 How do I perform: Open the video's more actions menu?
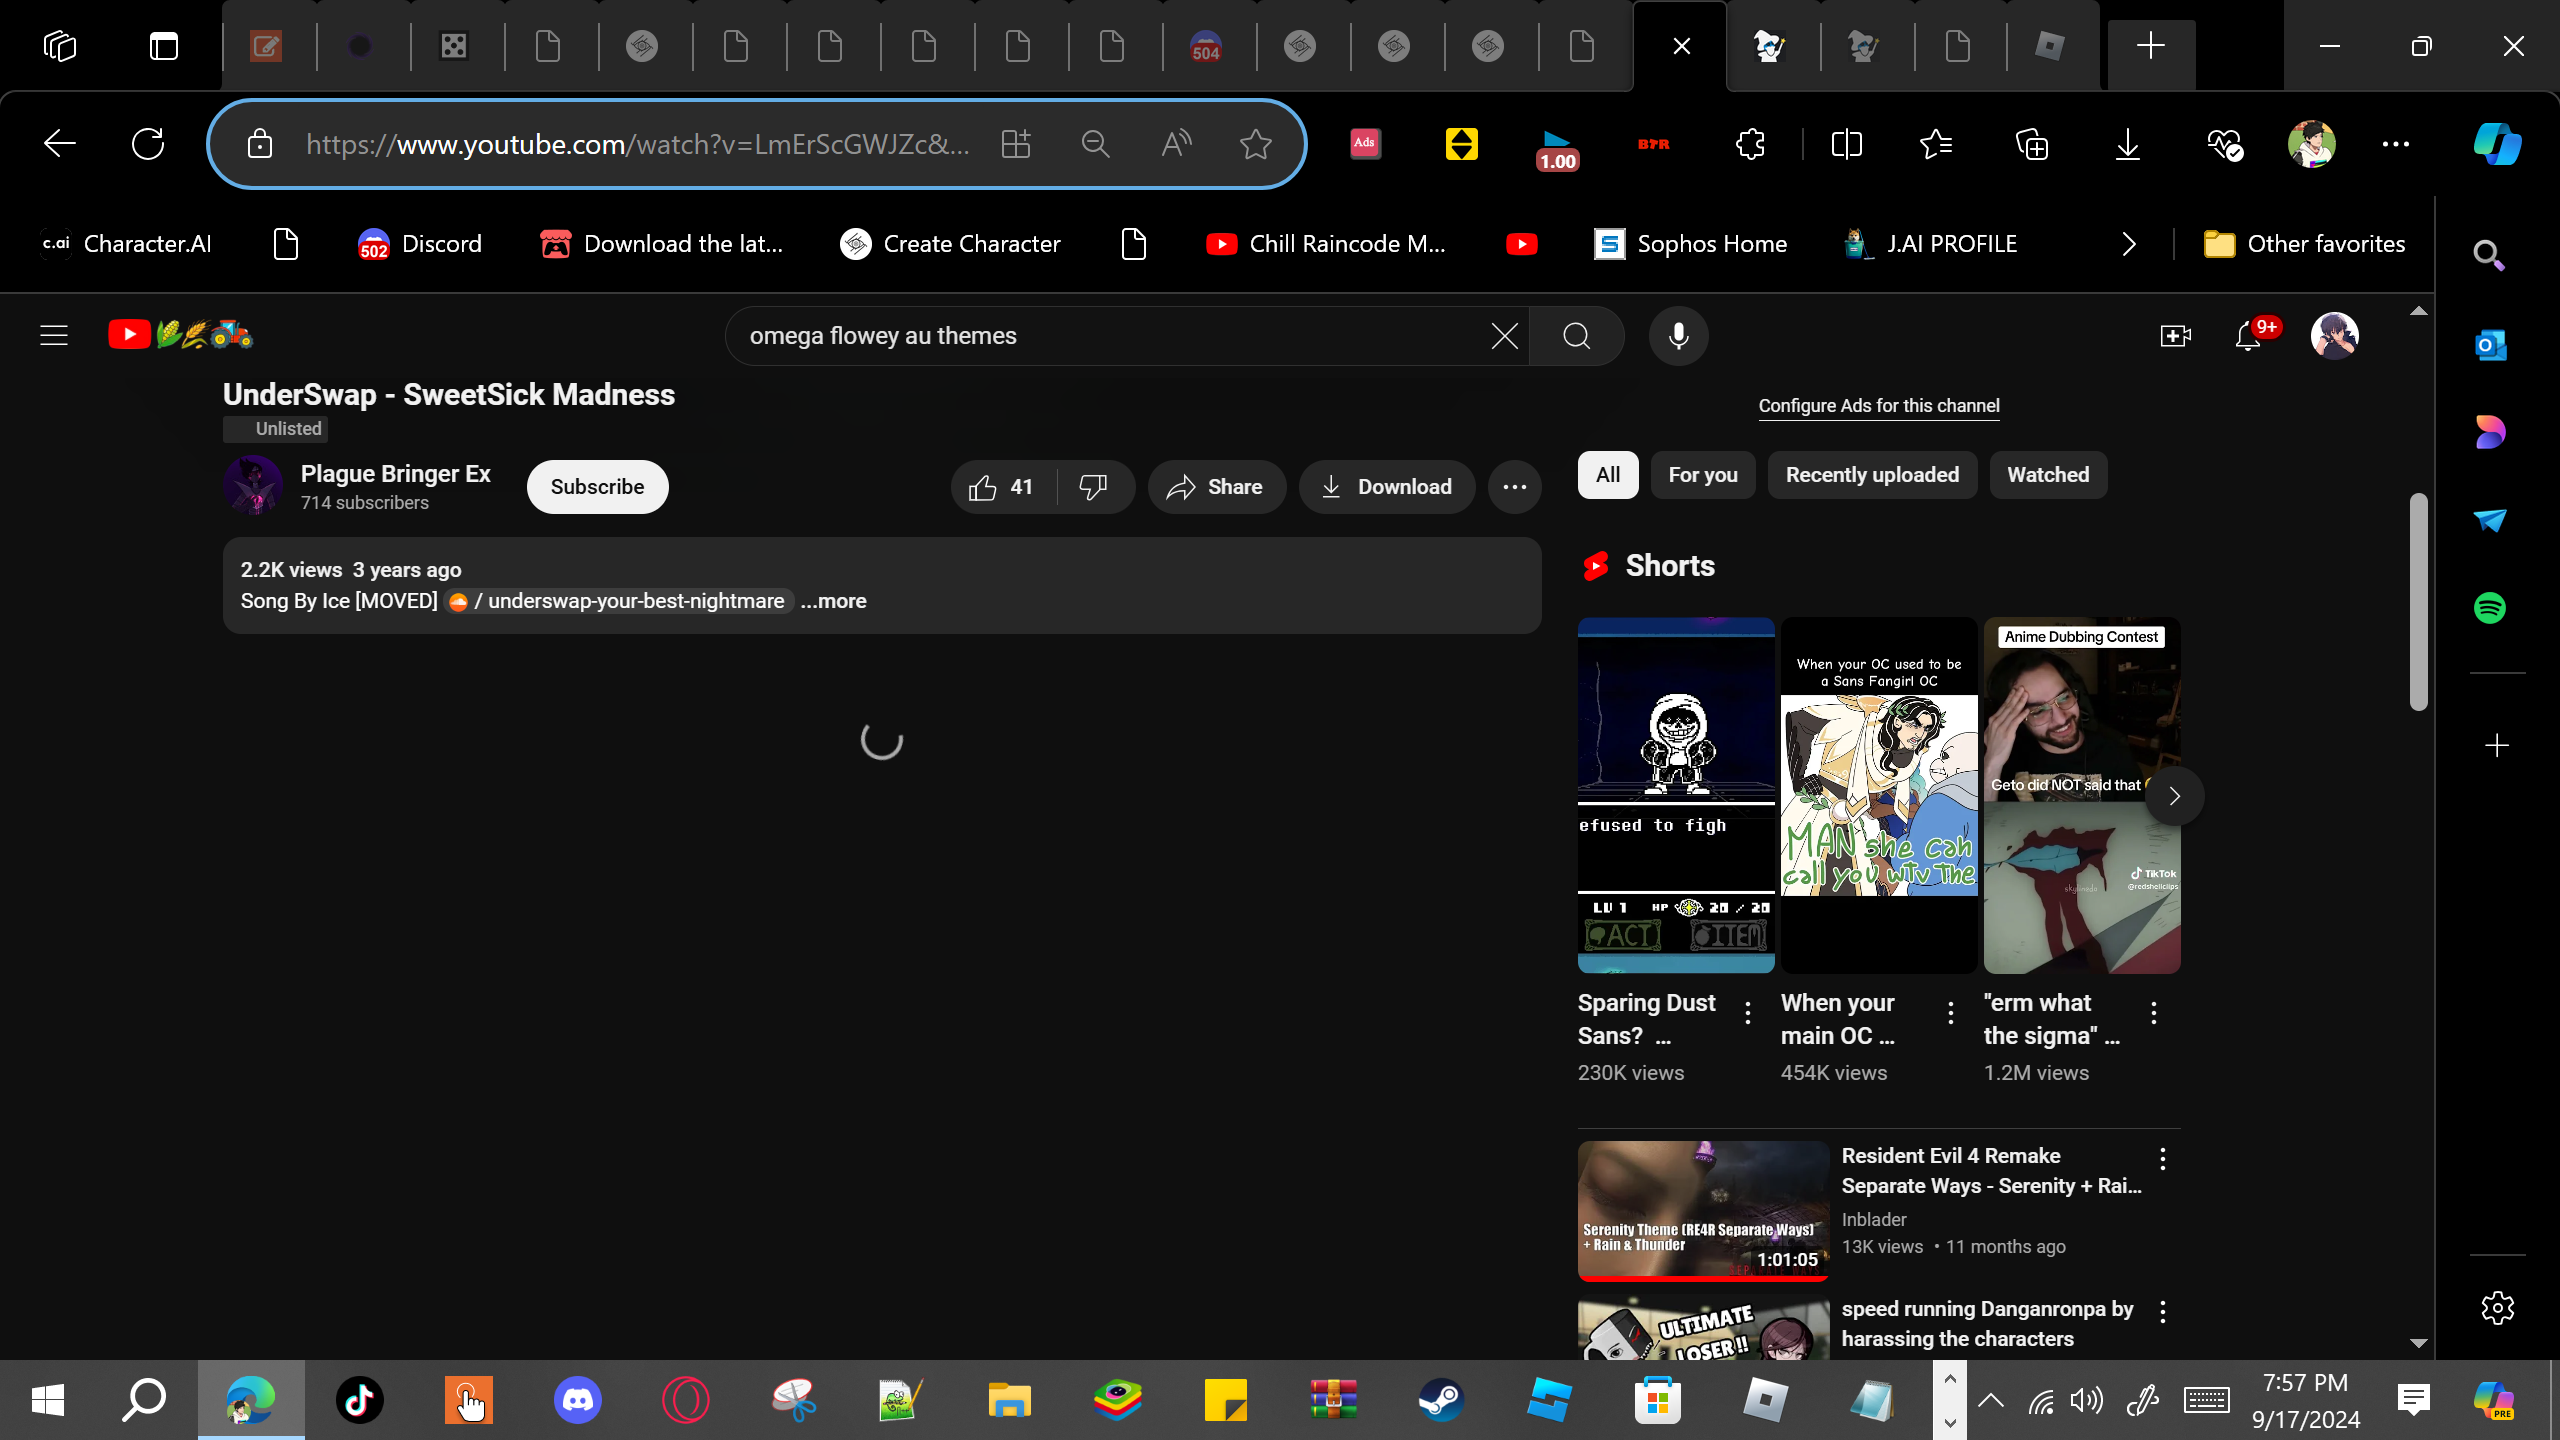pyautogui.click(x=1514, y=487)
